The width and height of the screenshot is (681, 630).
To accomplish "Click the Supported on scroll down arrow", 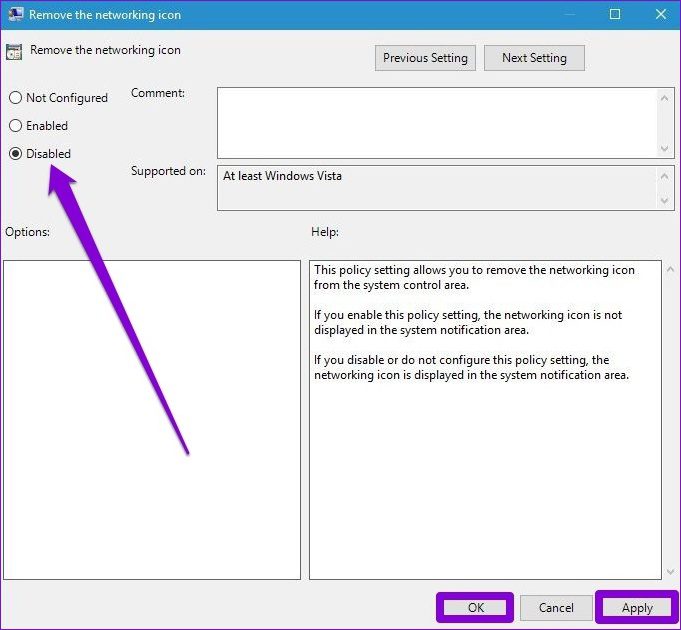I will click(x=664, y=201).
